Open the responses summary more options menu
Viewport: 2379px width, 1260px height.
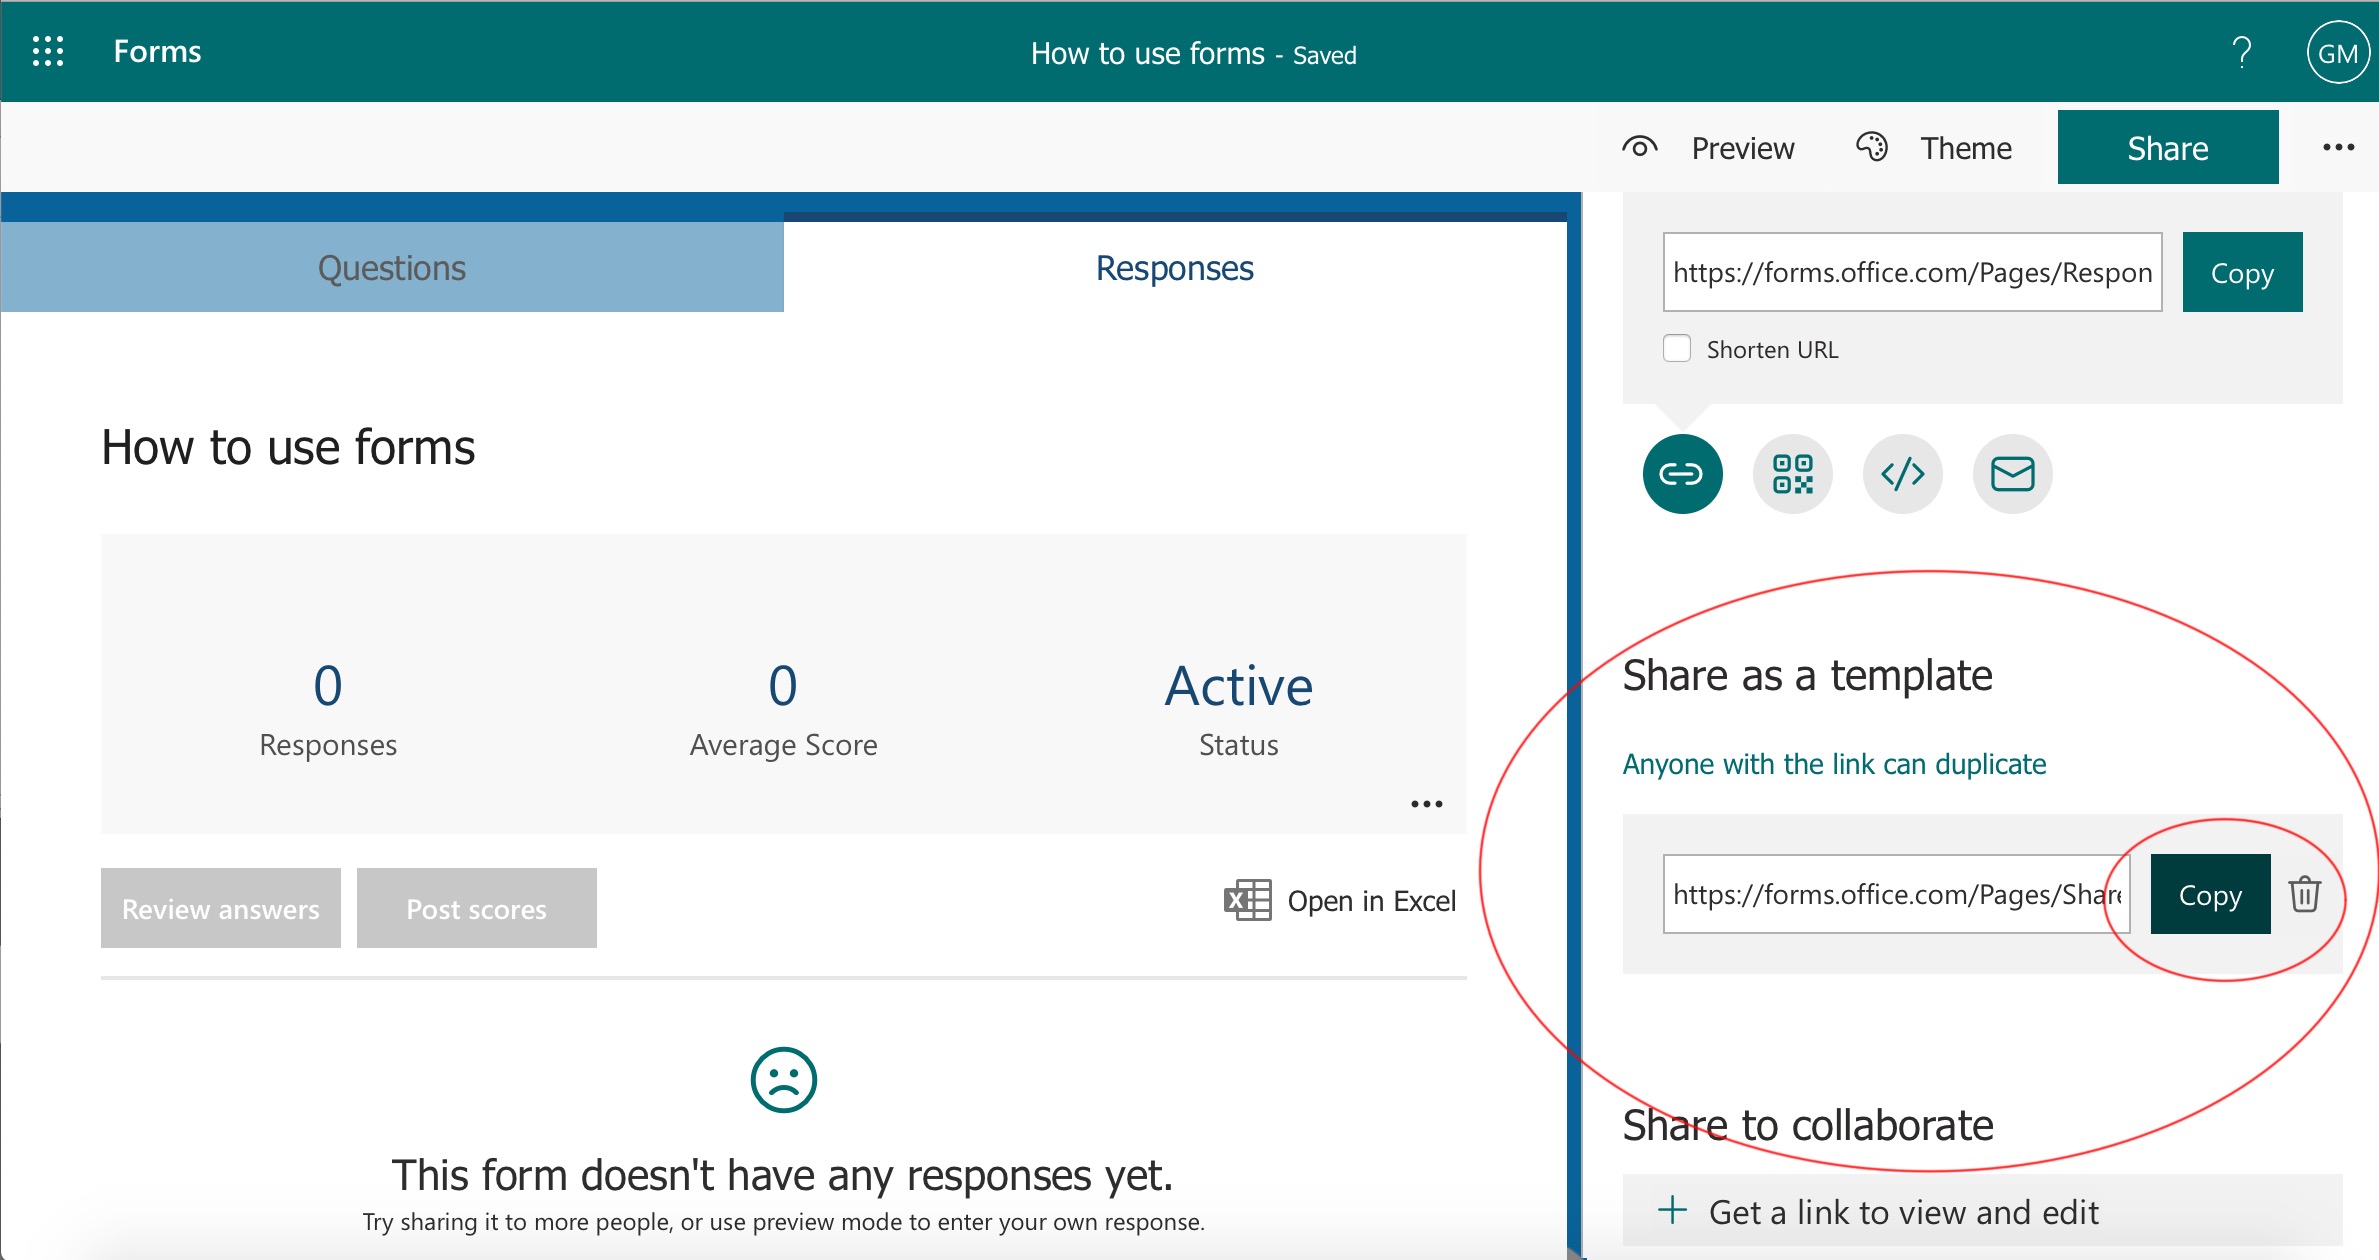point(1426,804)
